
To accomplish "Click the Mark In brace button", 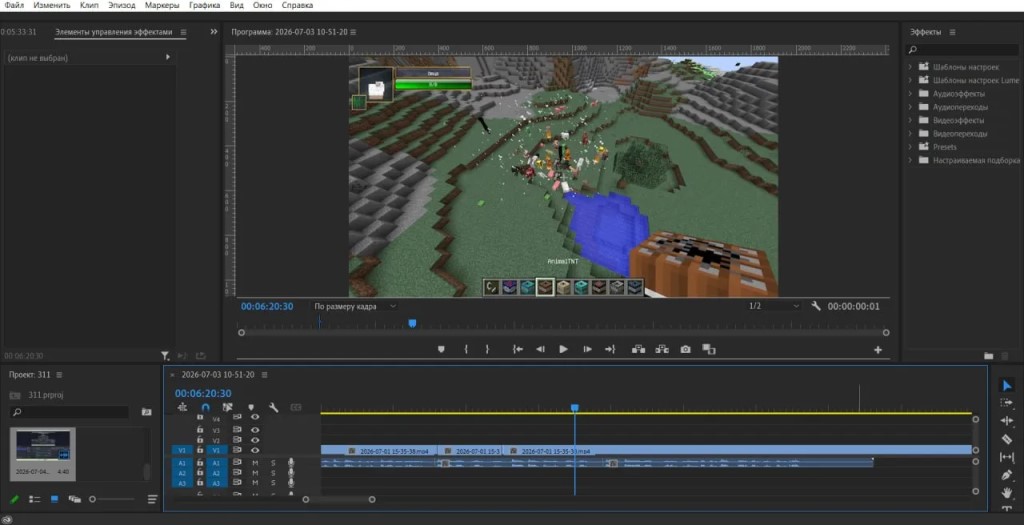I will 466,349.
